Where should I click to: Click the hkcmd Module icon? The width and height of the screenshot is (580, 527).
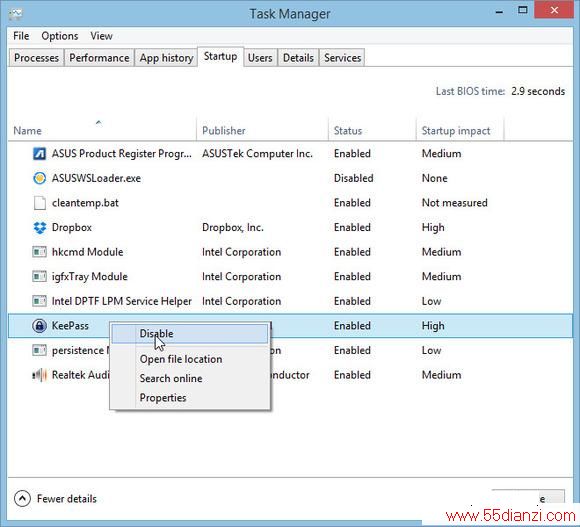click(x=40, y=252)
